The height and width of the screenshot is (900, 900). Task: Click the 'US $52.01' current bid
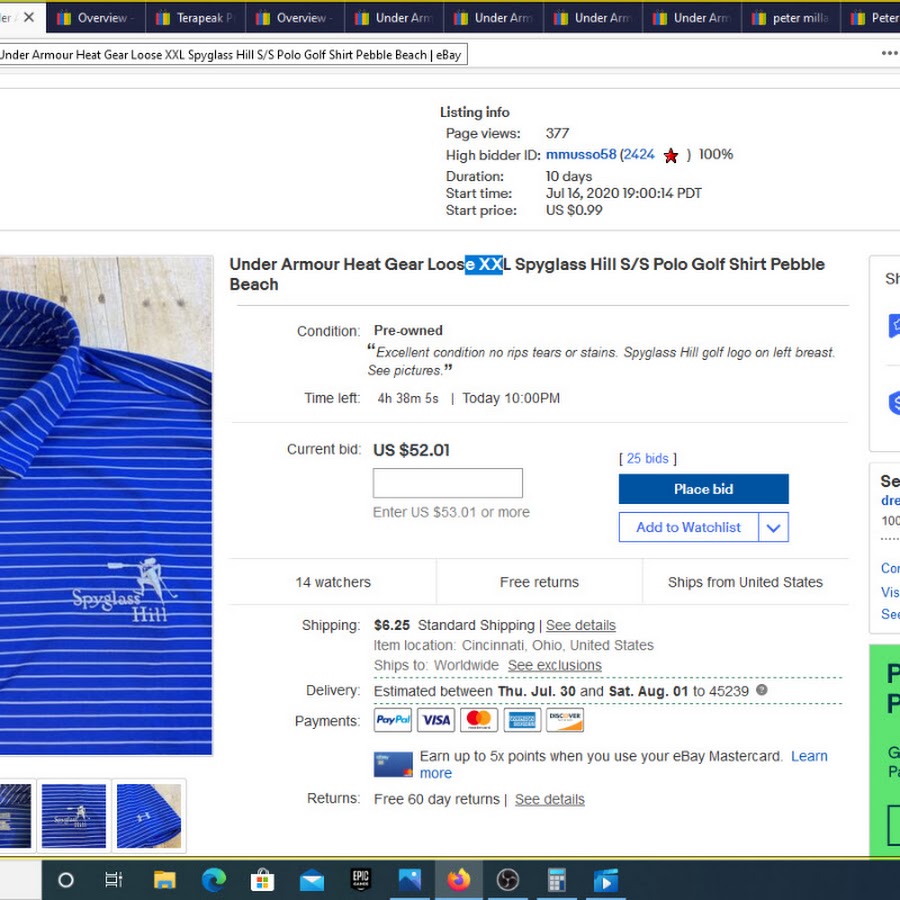pos(412,450)
